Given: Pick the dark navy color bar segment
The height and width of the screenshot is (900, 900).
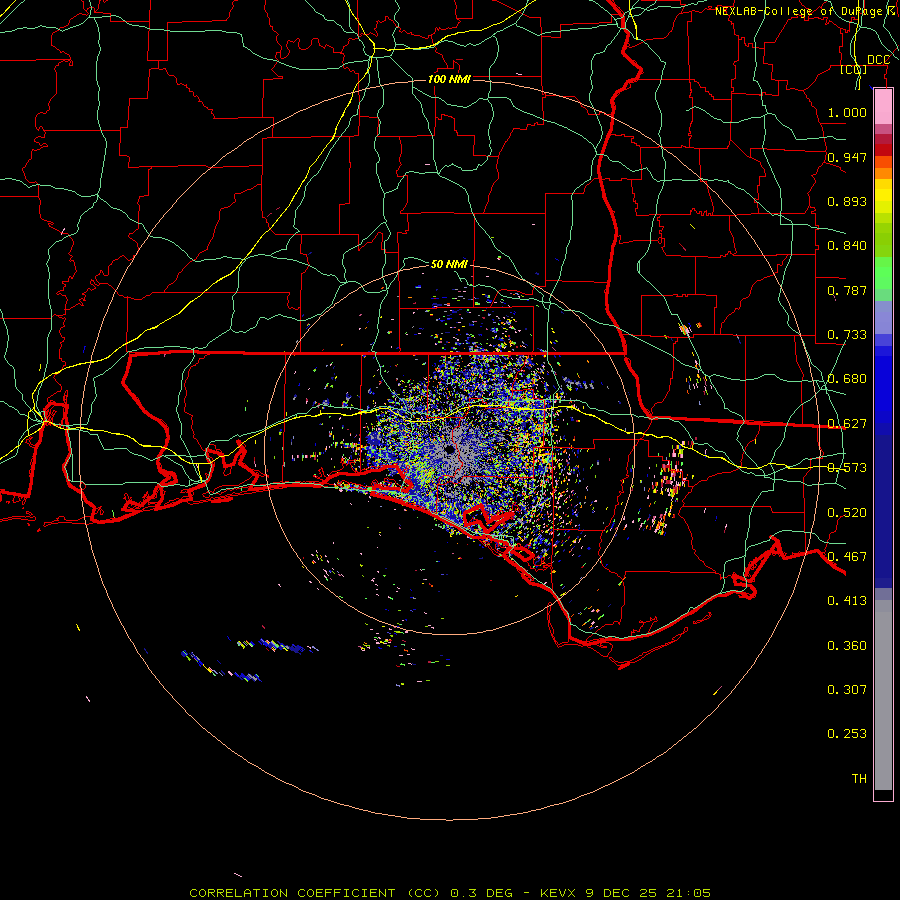Looking at the screenshot, I should (x=883, y=506).
